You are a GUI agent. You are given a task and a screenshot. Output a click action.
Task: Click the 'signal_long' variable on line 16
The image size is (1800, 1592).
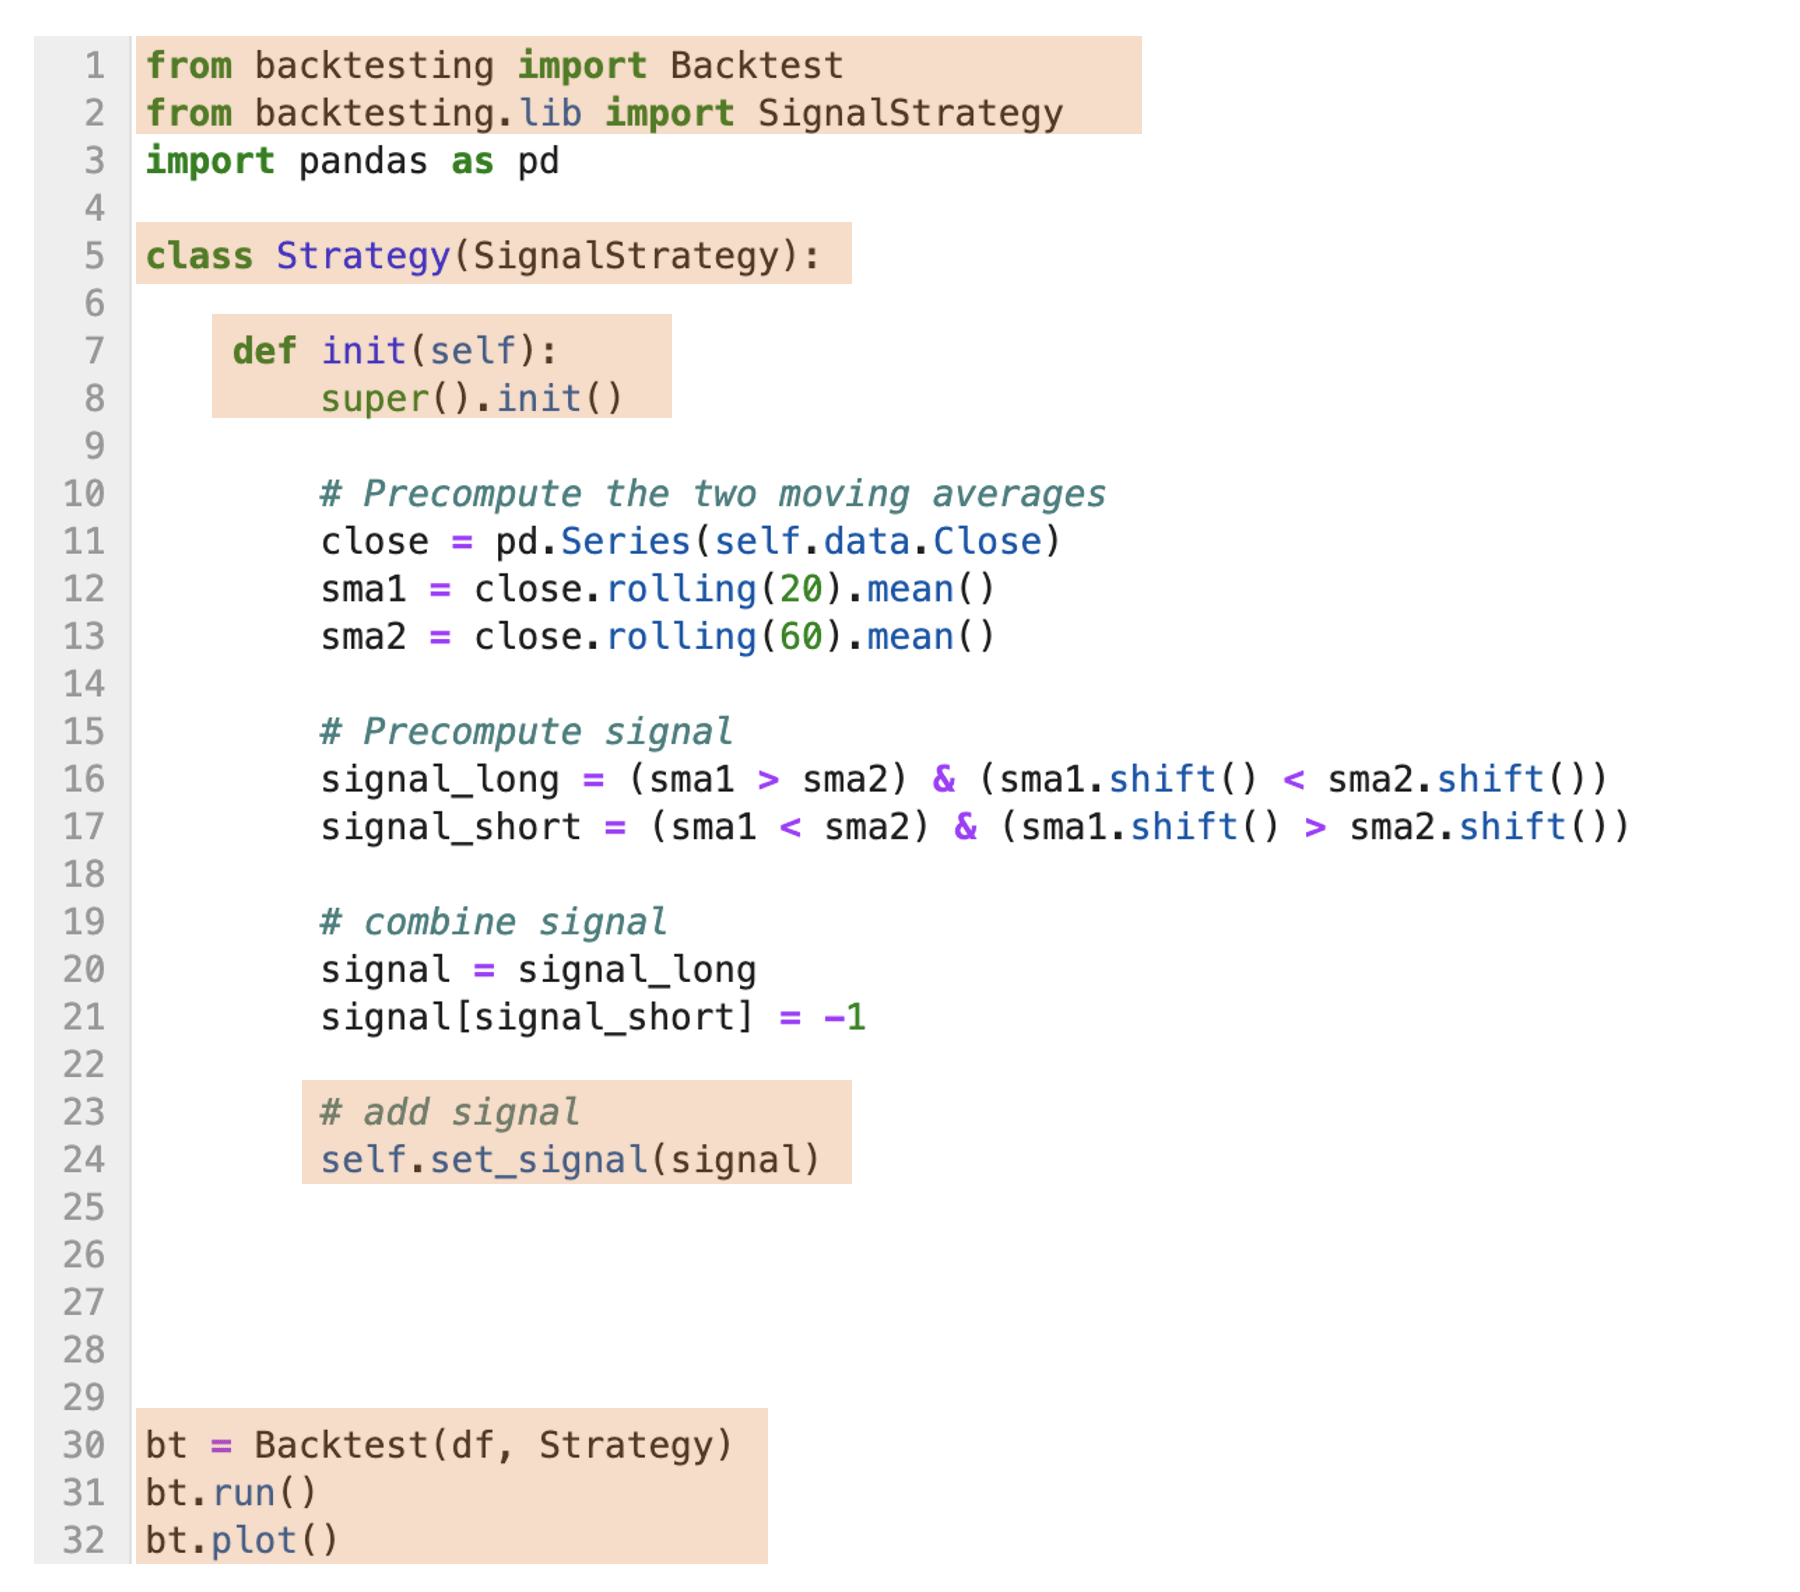(x=439, y=779)
